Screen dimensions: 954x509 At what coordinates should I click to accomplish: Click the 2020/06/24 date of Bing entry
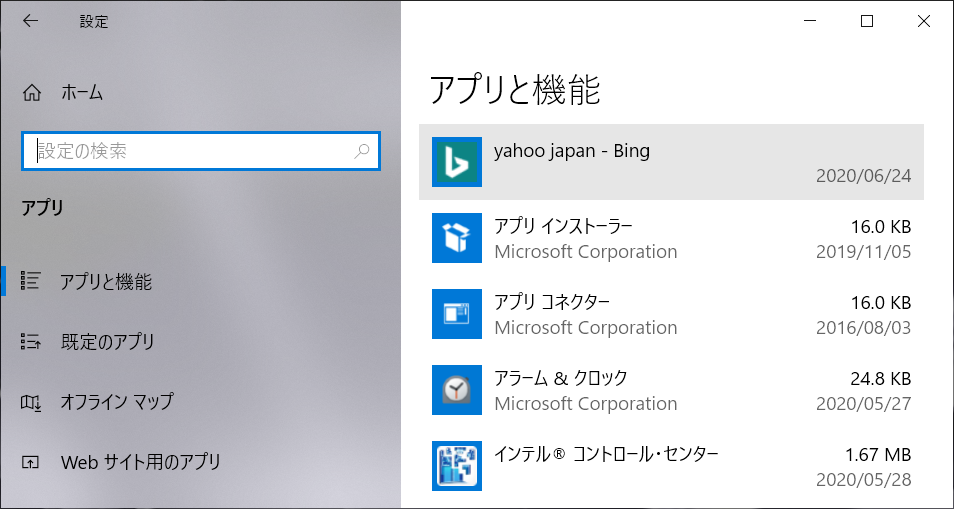(863, 176)
